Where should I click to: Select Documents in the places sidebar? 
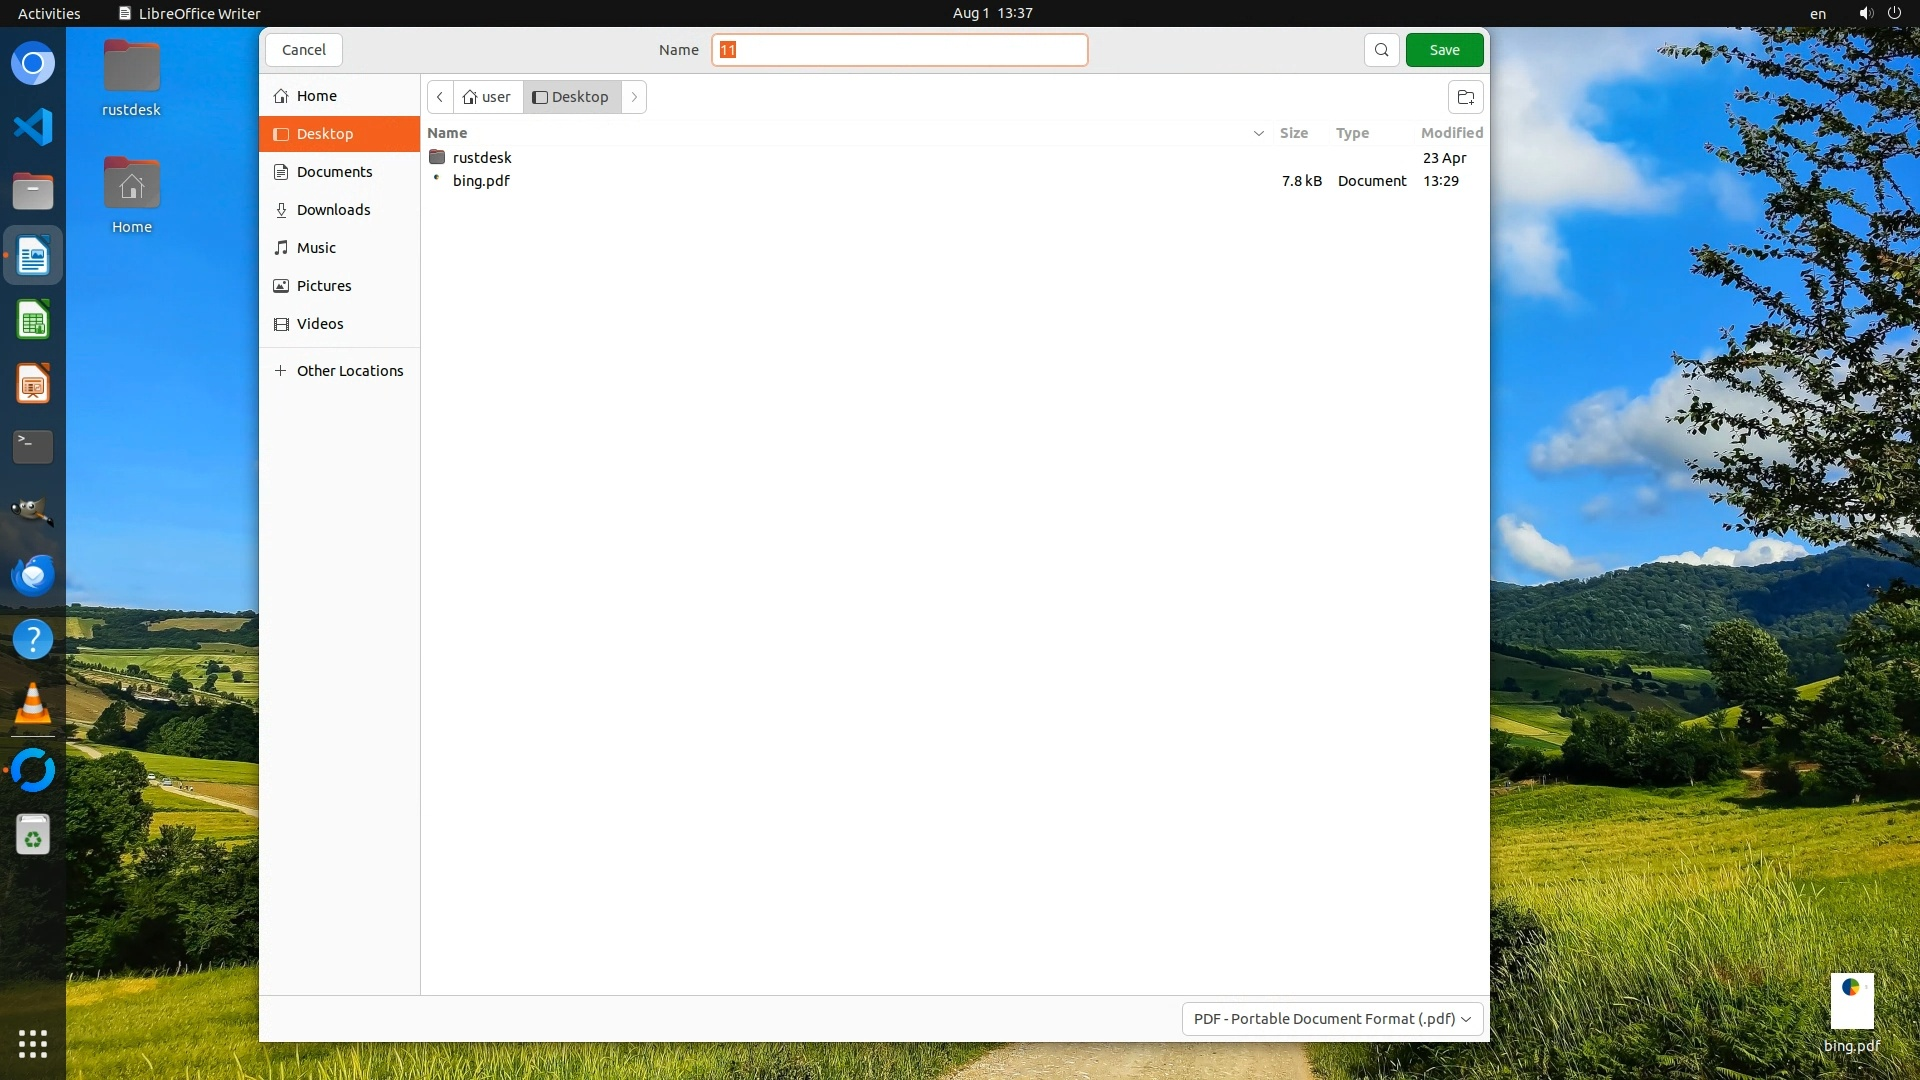334,172
